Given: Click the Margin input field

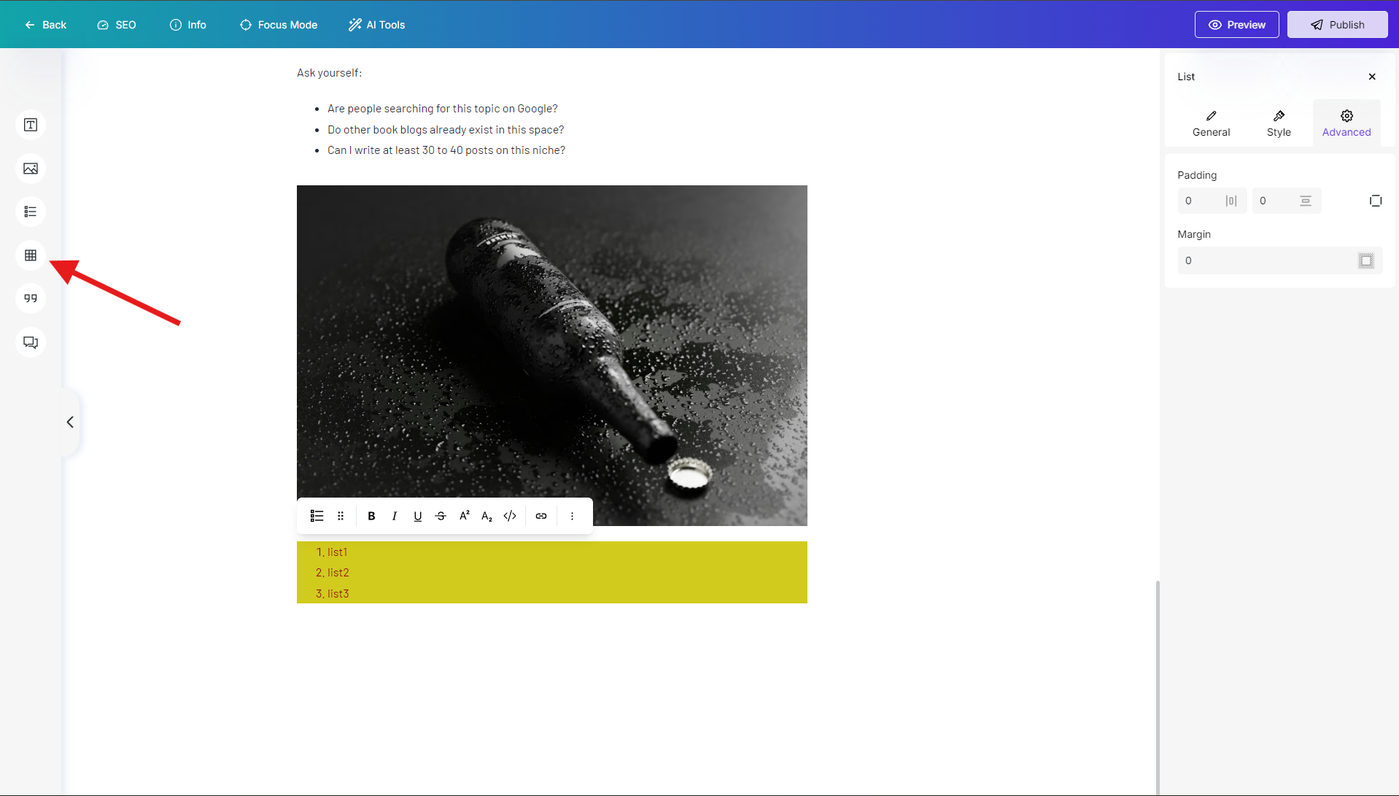Looking at the screenshot, I should click(1280, 260).
